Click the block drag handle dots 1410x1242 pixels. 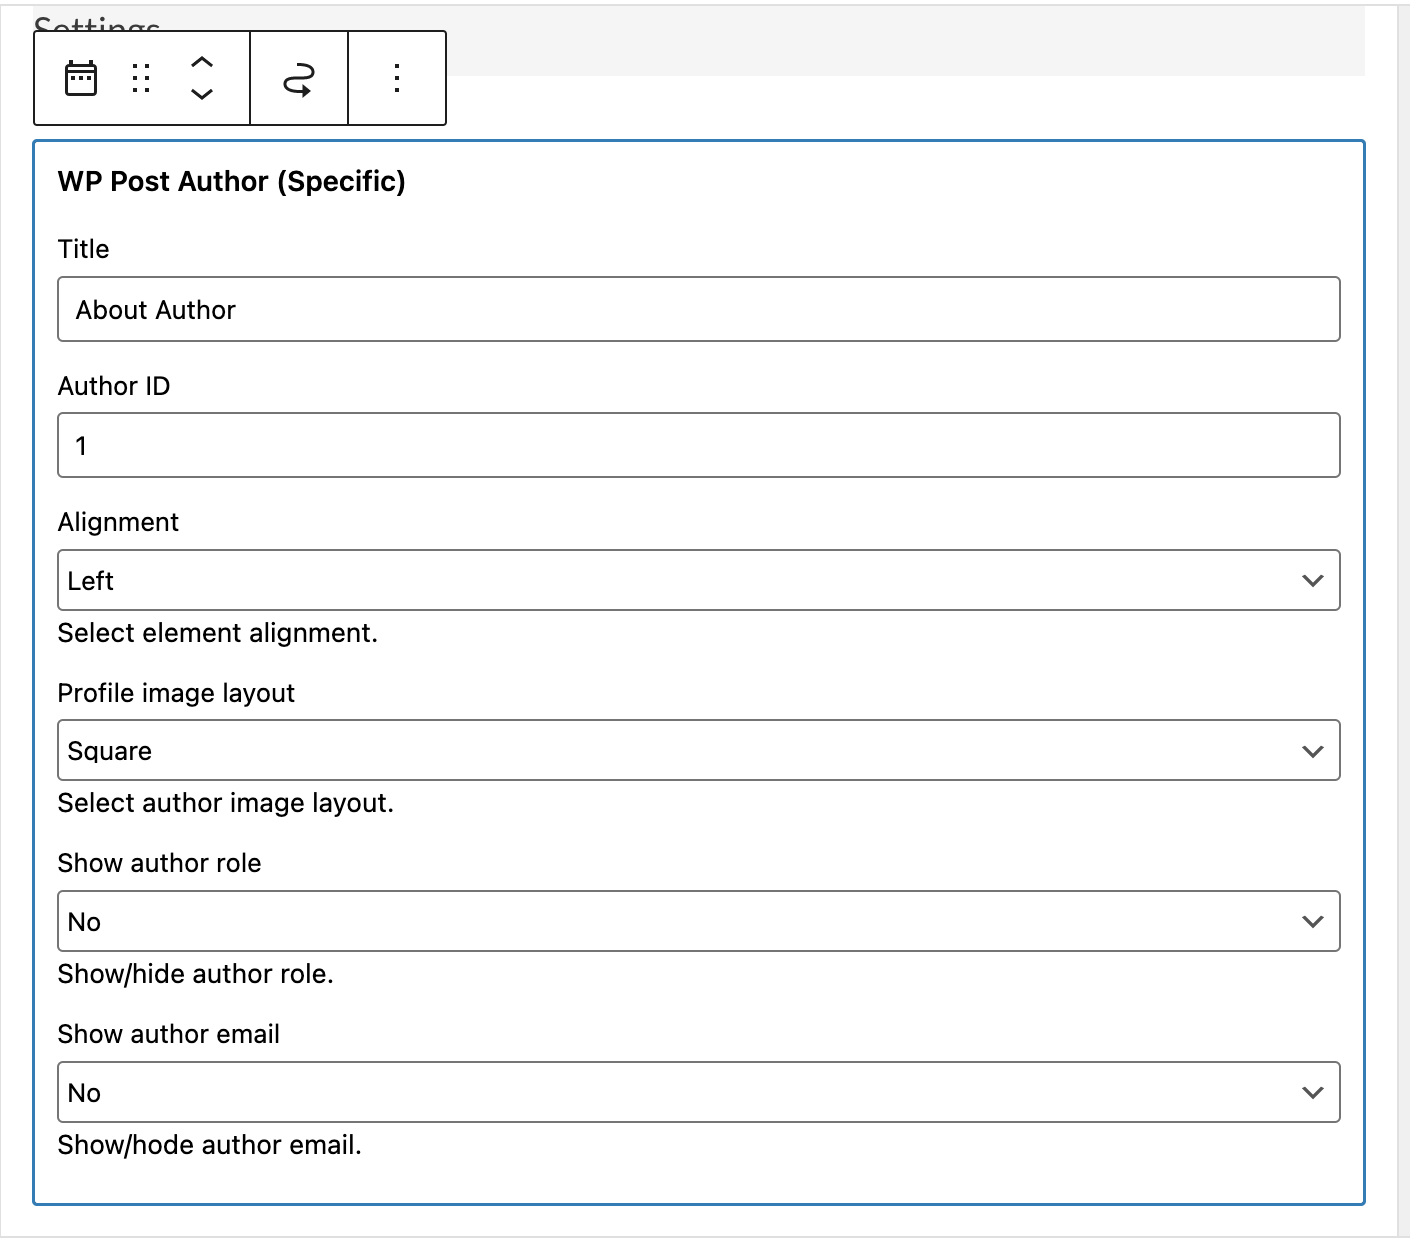point(141,78)
